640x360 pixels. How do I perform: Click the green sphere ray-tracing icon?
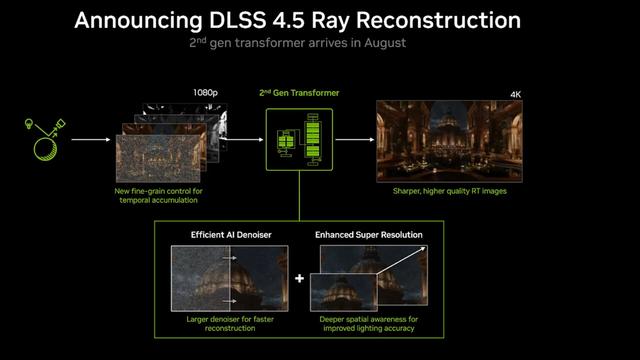coord(45,149)
